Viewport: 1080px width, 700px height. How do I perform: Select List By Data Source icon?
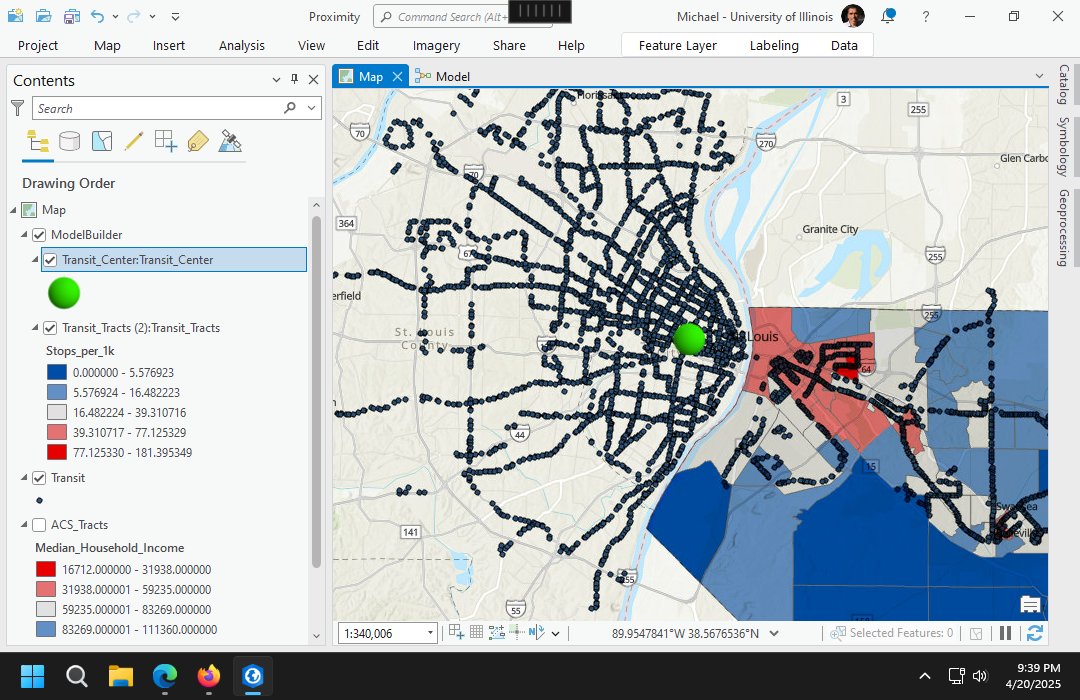click(x=69, y=141)
